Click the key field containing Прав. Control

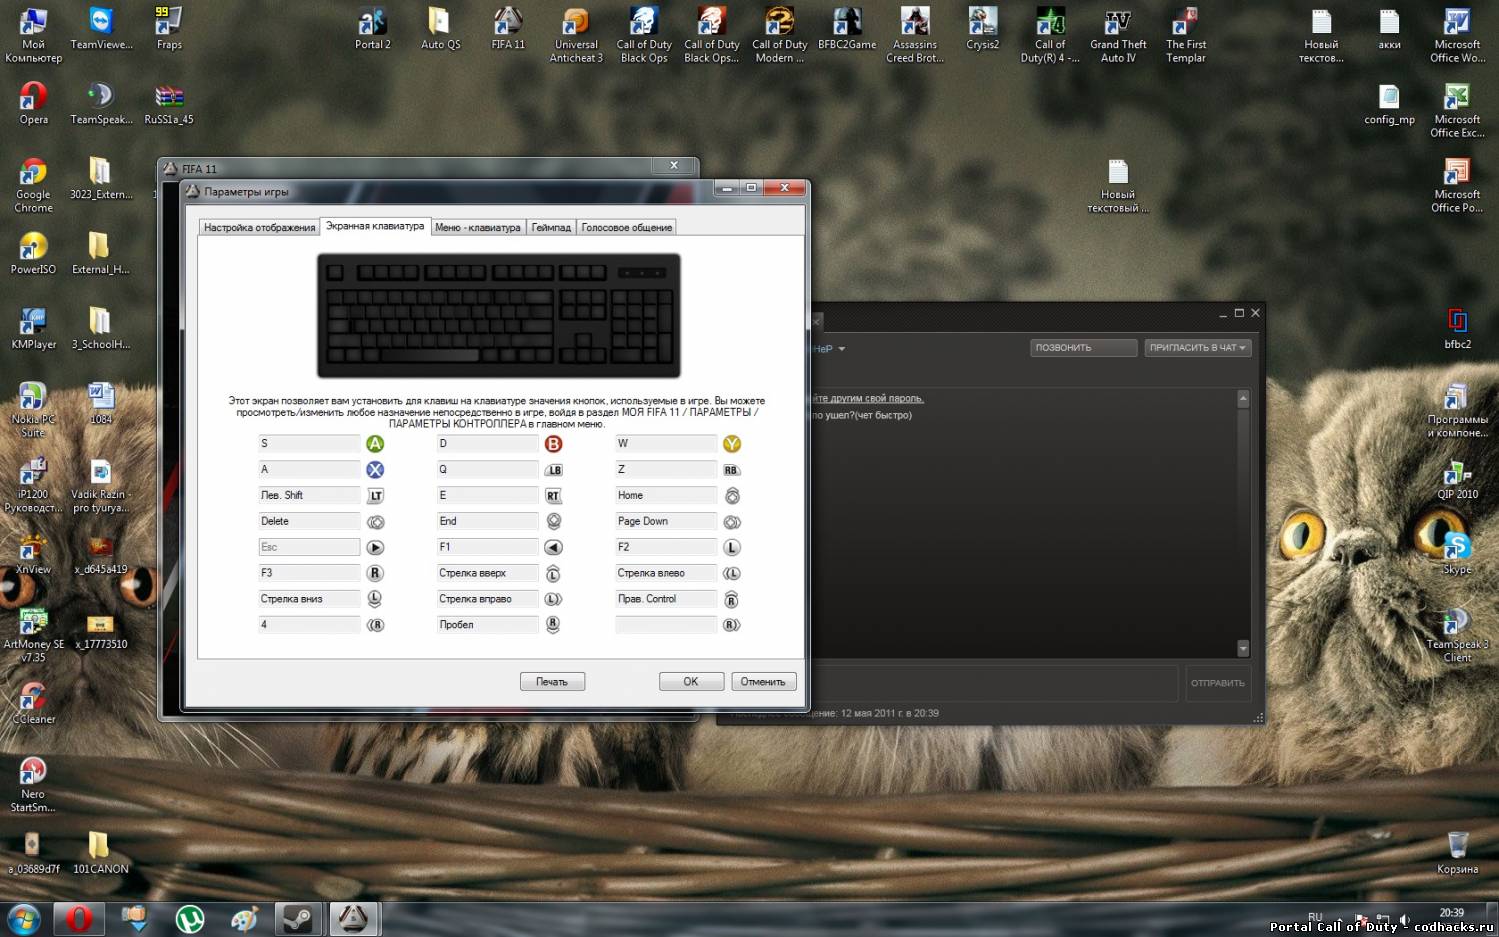[x=666, y=599]
